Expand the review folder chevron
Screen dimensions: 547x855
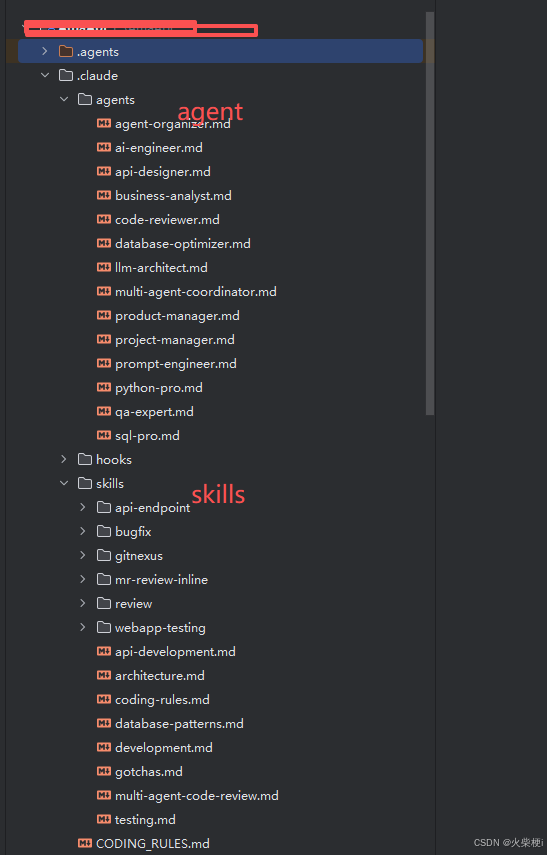[x=83, y=603]
